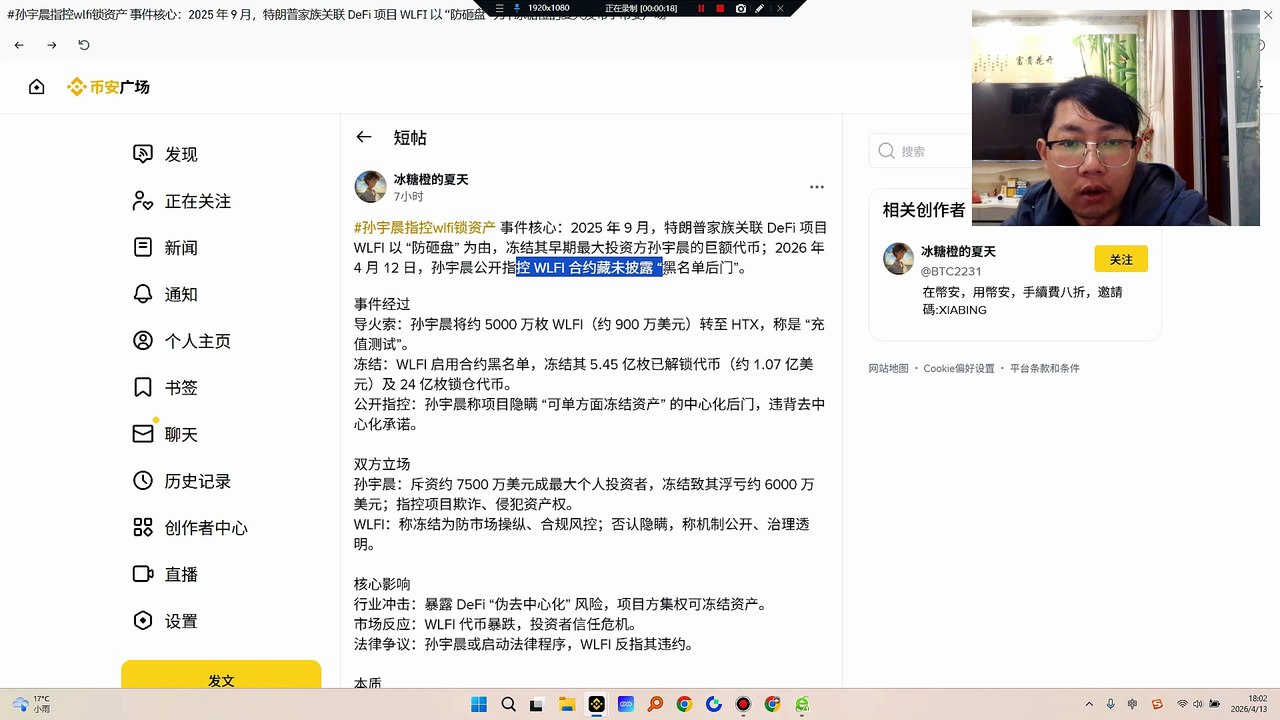The height and width of the screenshot is (720, 1280).
Task: Take a screenshot with the recorder camera icon
Action: pos(740,8)
